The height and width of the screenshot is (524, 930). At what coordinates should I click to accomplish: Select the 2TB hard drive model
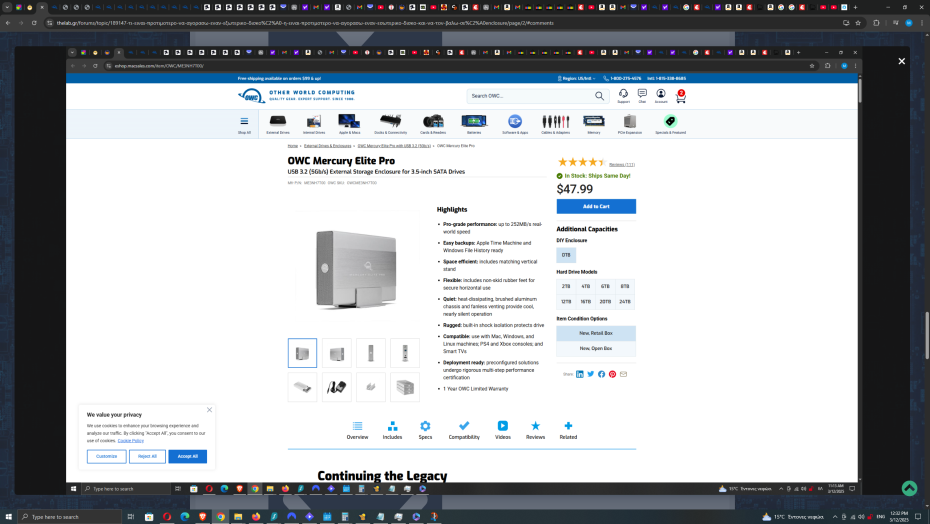566,286
